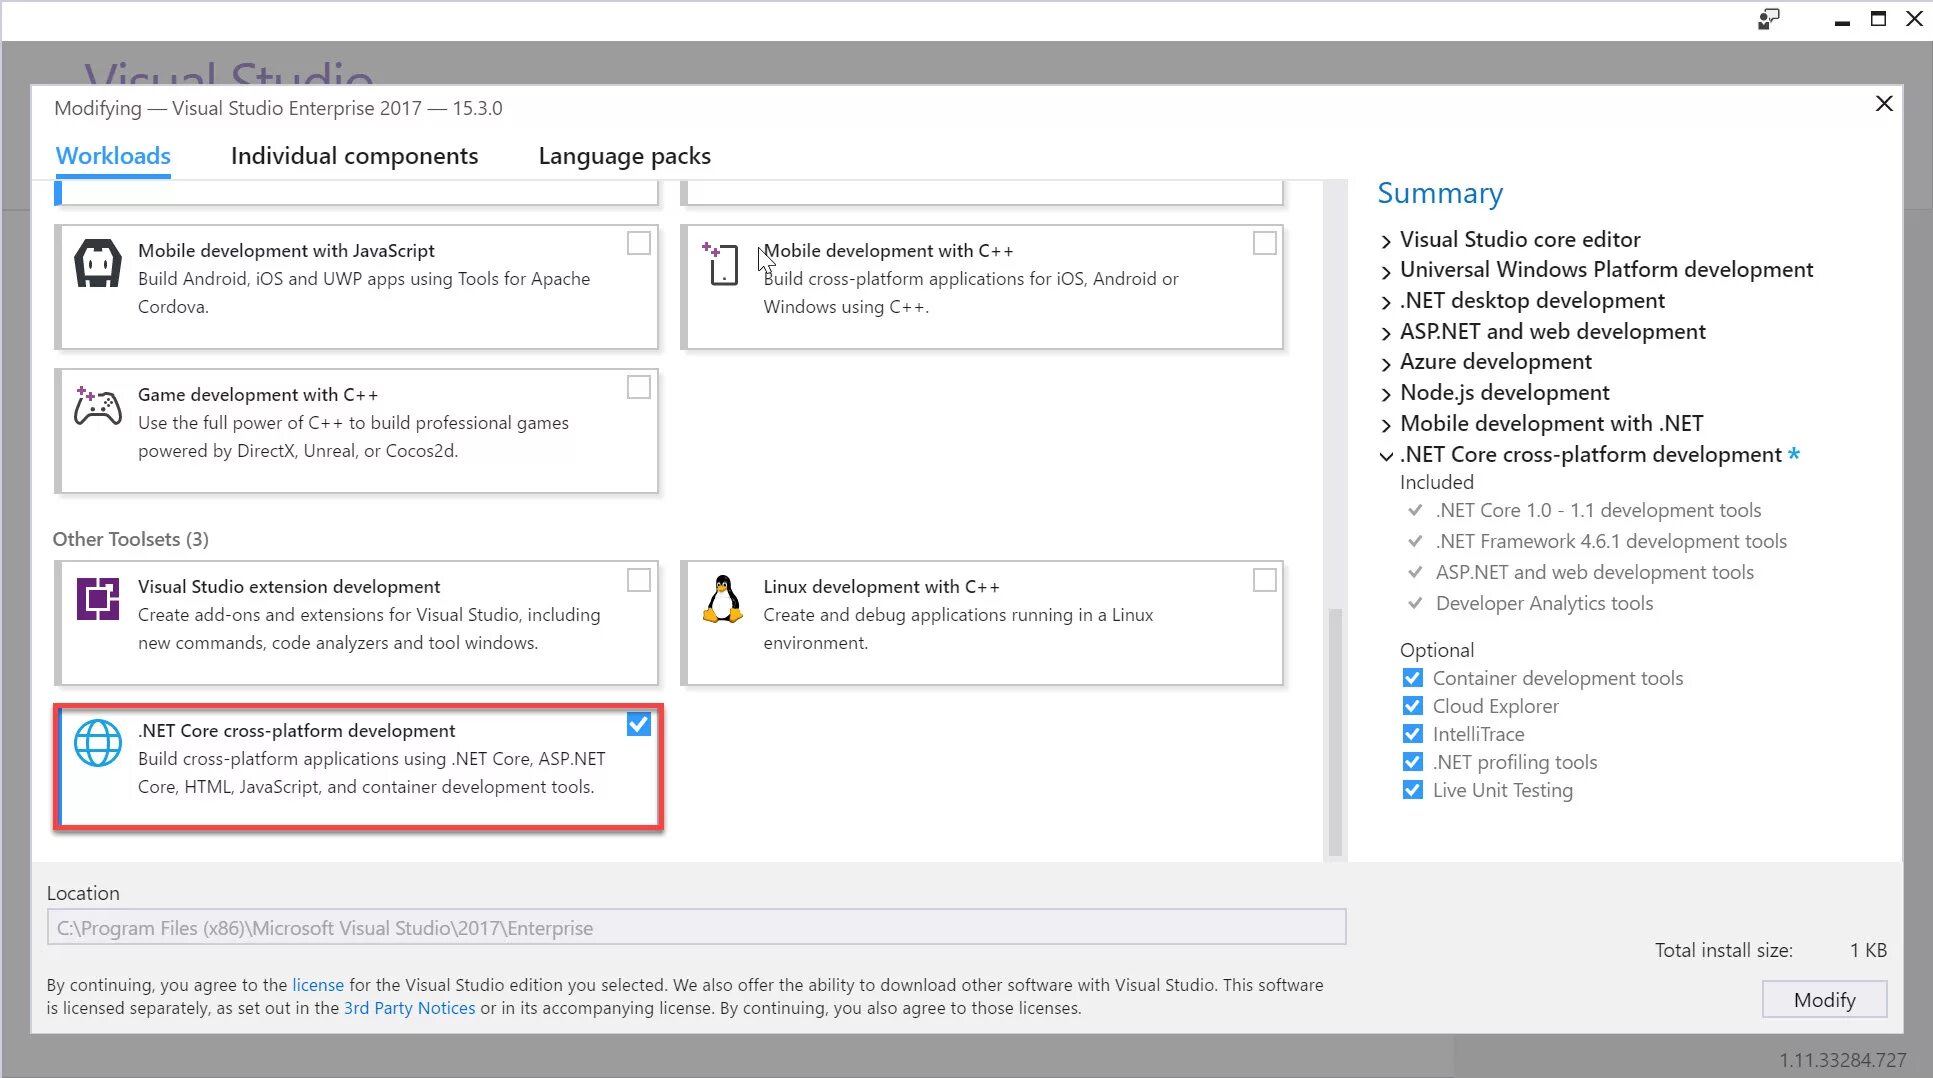The width and height of the screenshot is (1933, 1078).
Task: Check the Mobile development with JavaScript workload
Action: pyautogui.click(x=639, y=243)
